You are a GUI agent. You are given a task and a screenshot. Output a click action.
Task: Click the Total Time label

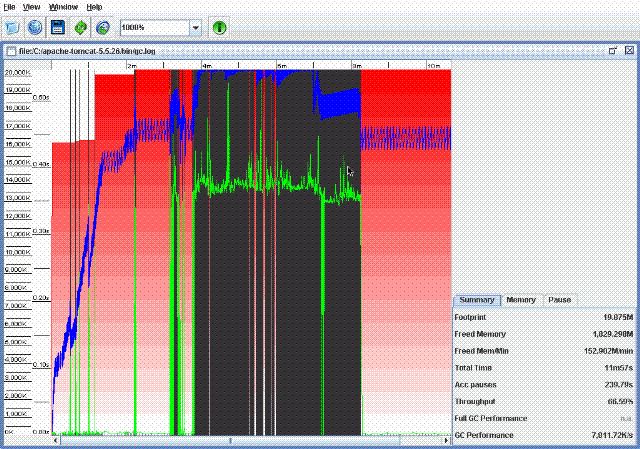click(473, 368)
